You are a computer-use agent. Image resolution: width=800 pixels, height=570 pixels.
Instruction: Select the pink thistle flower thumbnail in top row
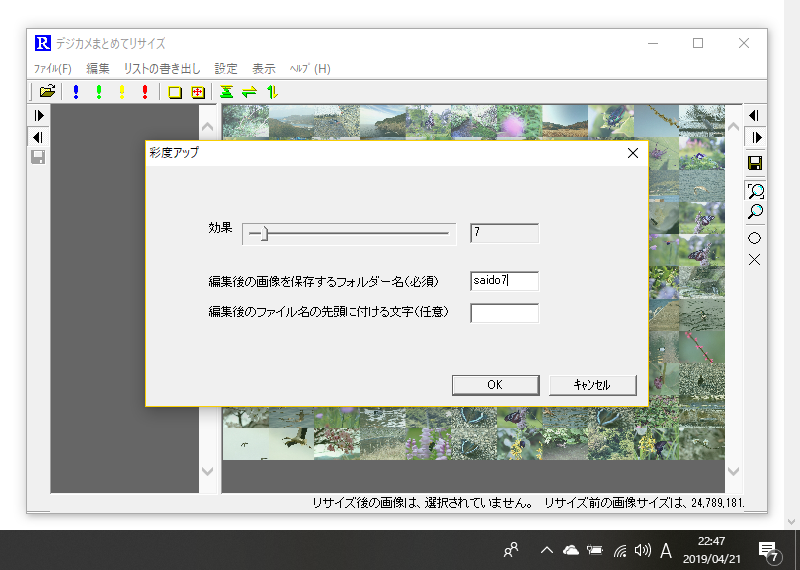point(519,122)
